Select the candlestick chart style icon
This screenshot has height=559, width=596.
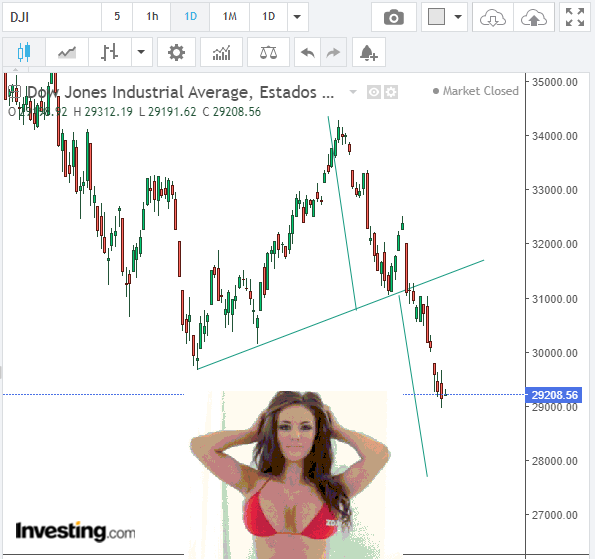pyautogui.click(x=24, y=52)
